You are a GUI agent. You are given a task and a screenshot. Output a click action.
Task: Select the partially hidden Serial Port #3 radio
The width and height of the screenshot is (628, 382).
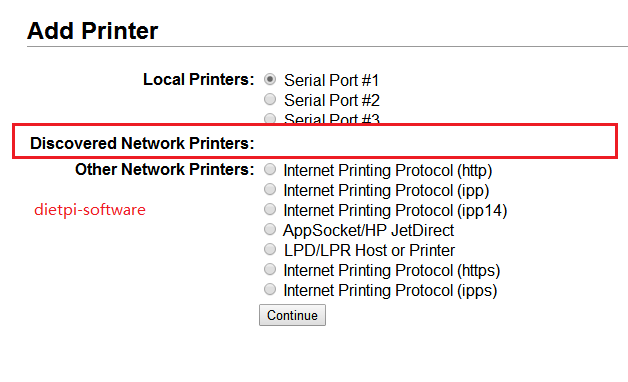[x=270, y=119]
